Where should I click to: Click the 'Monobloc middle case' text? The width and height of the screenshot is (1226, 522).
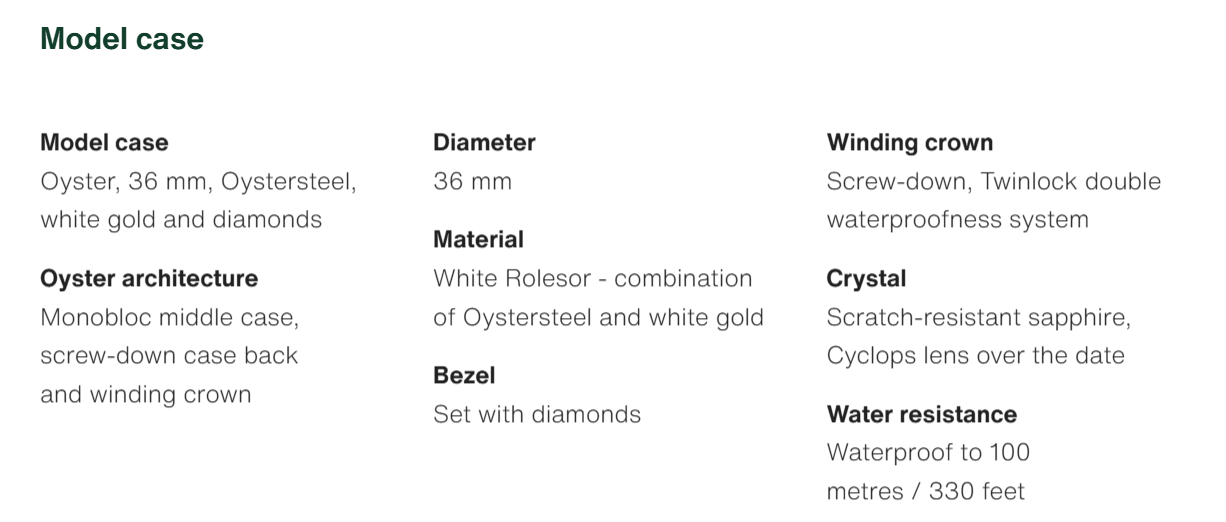click(x=170, y=317)
